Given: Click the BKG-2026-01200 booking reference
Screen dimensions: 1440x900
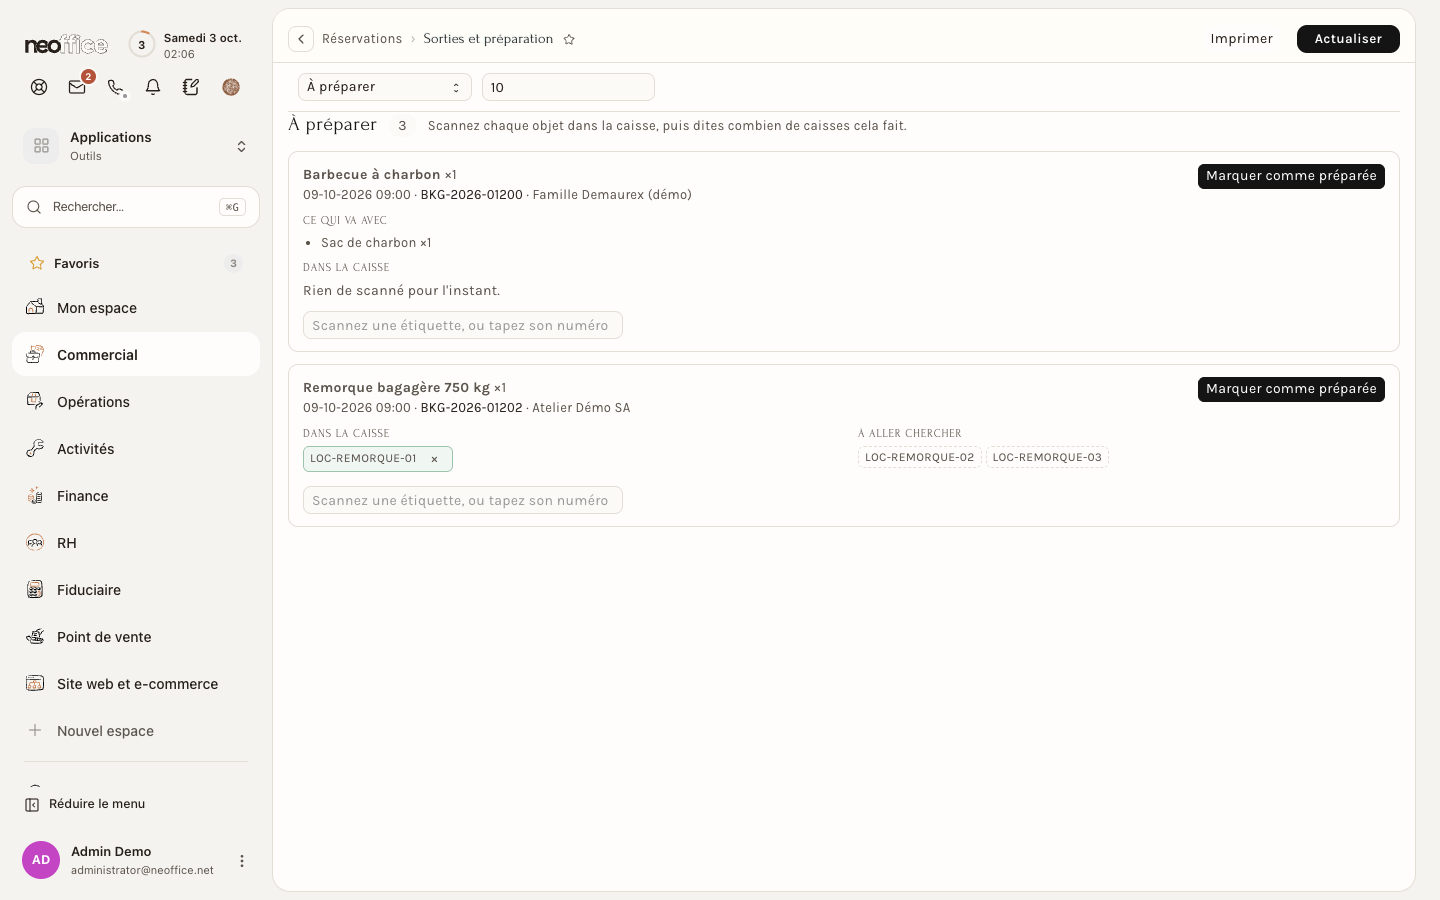Looking at the screenshot, I should (x=471, y=195).
